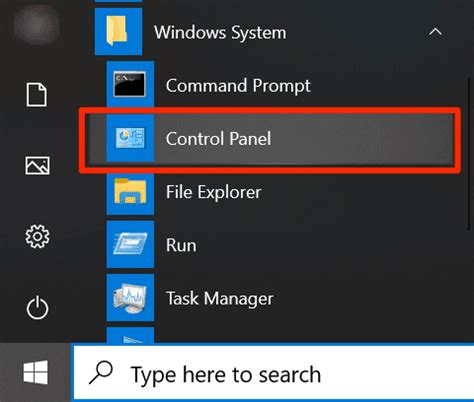Open the Documents sidebar icon
This screenshot has height=402, width=474.
(x=37, y=95)
